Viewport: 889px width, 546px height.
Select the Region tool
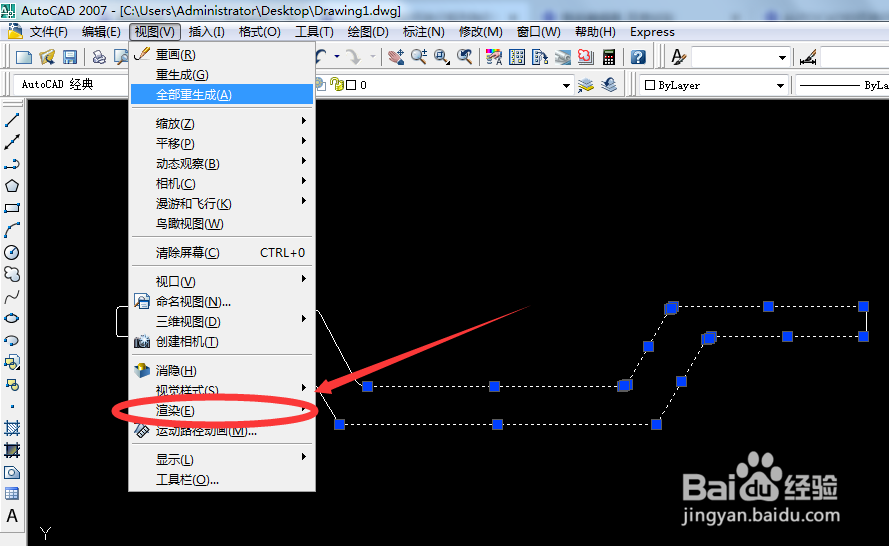coord(12,472)
